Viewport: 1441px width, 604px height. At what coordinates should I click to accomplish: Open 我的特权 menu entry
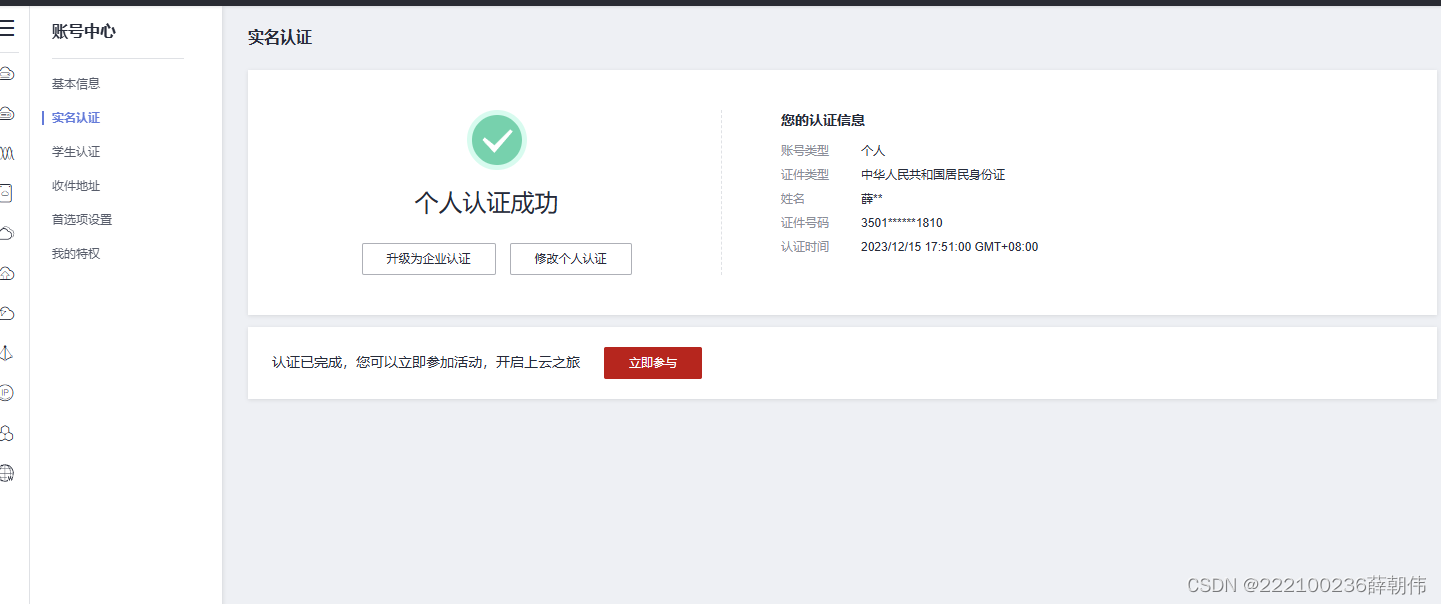pyautogui.click(x=76, y=254)
